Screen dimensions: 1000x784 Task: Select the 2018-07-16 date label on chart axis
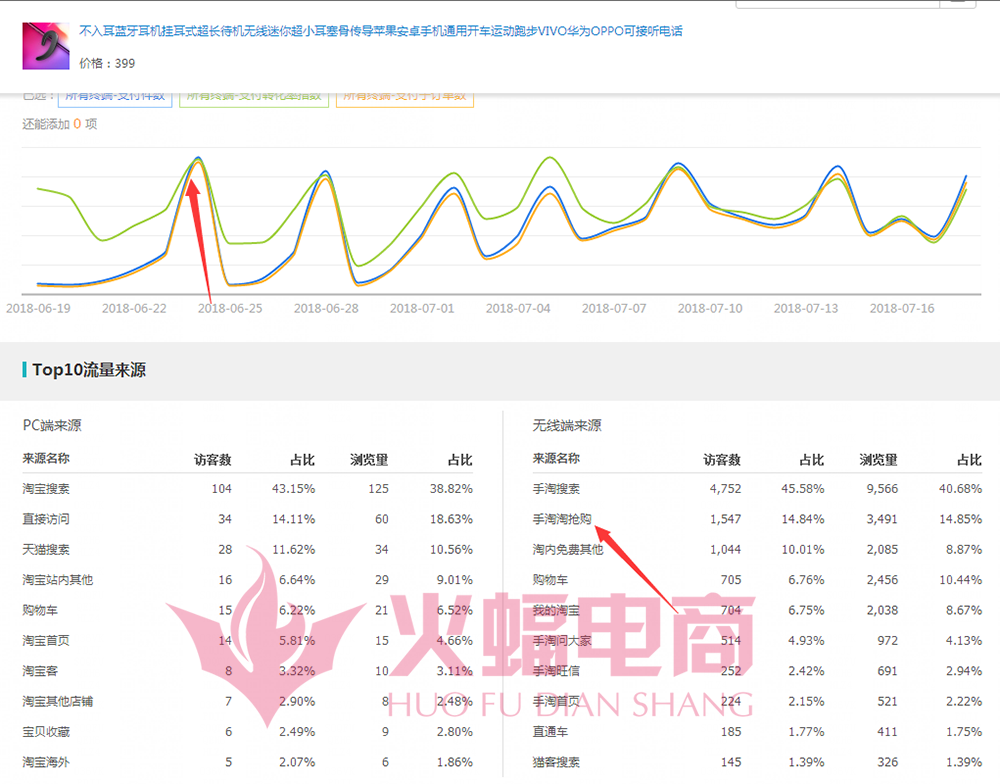click(902, 309)
